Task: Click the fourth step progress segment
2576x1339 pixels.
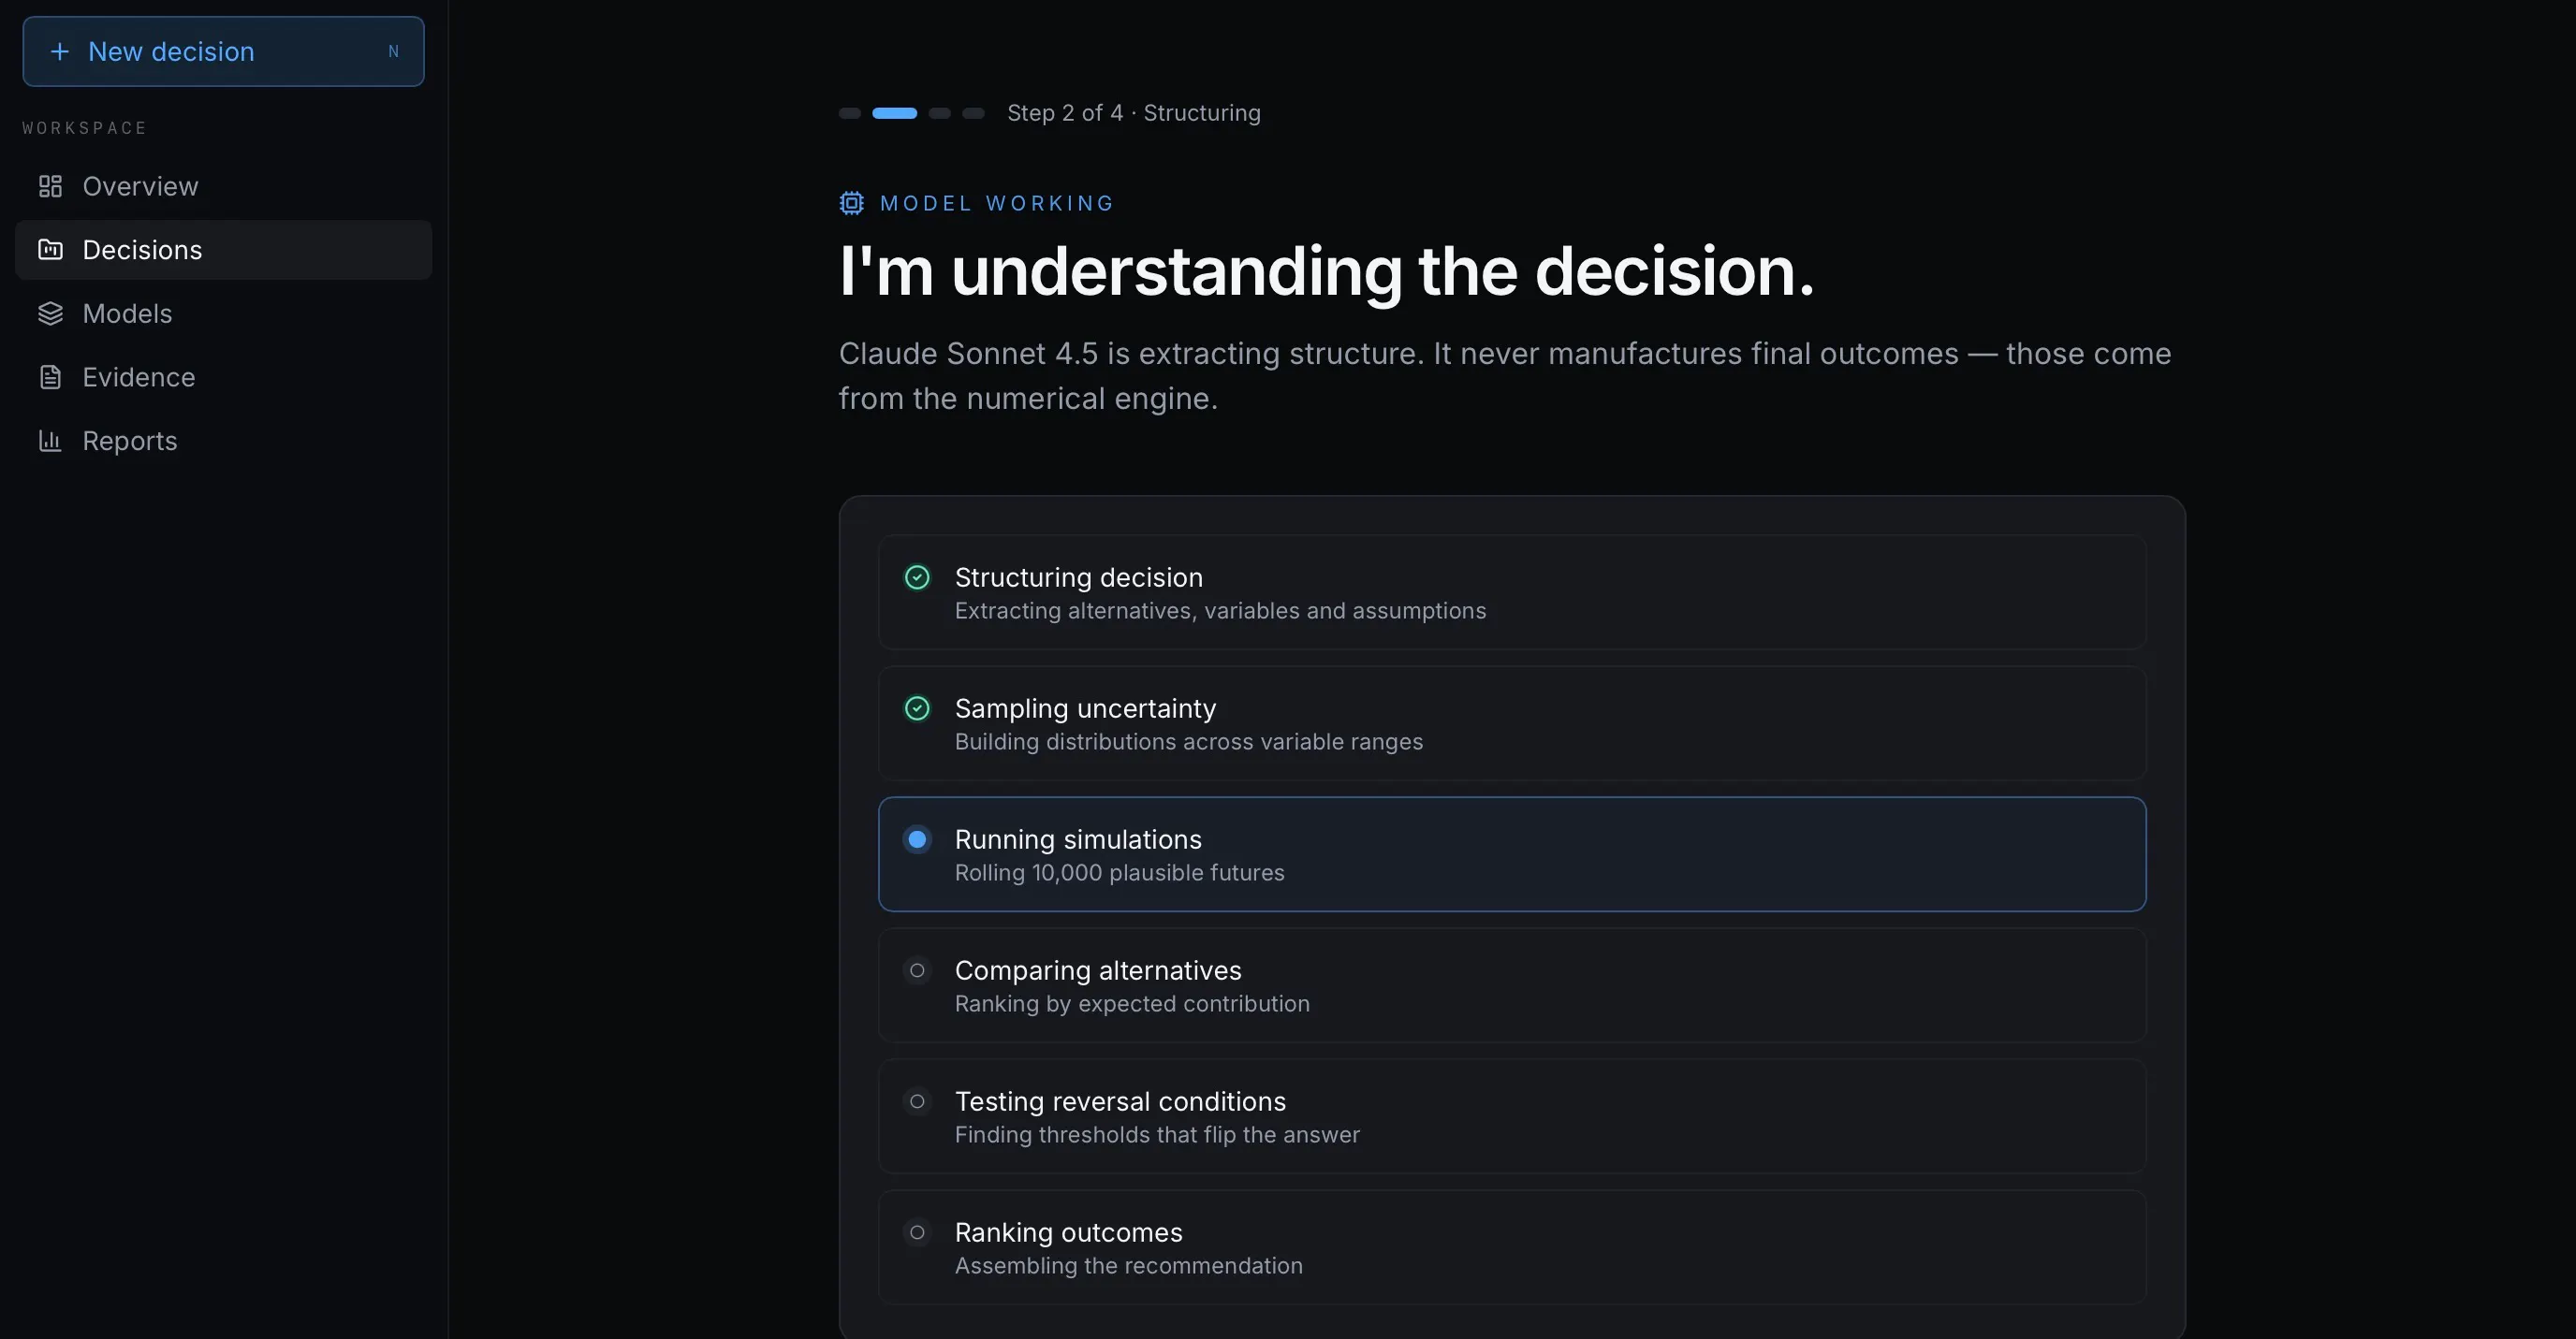Action: pyautogui.click(x=973, y=113)
